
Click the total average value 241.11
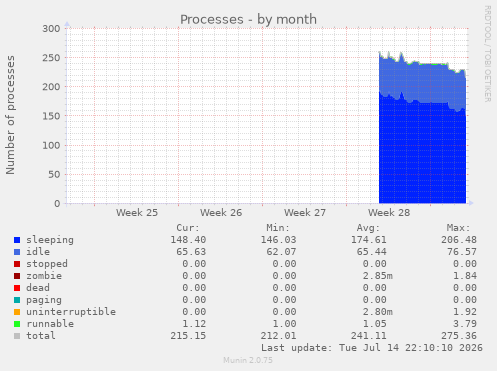tap(369, 336)
